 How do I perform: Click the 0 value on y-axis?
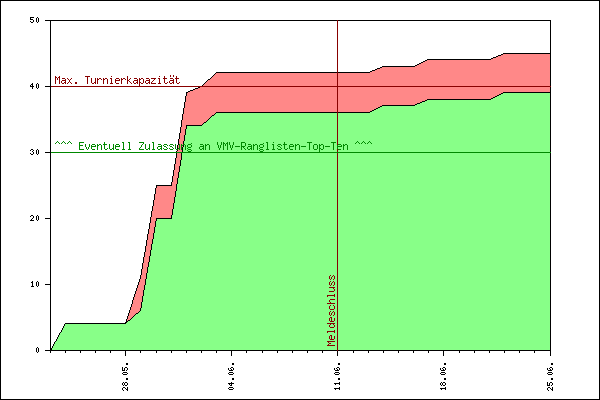(x=38, y=350)
